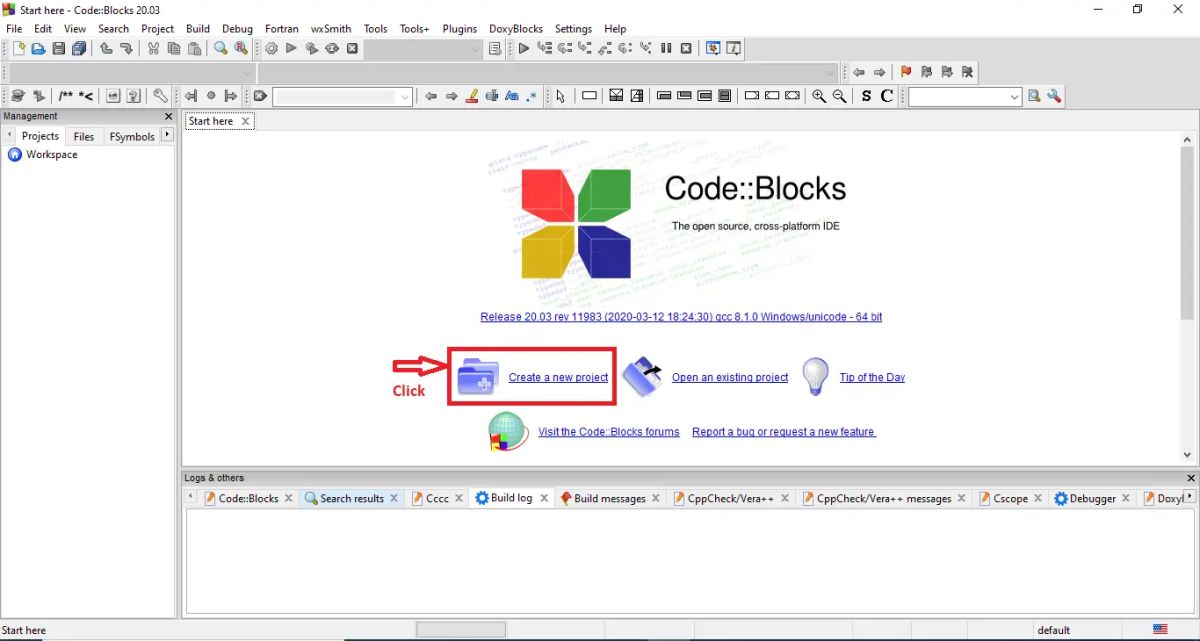Viewport: 1200px width, 641px height.
Task: Click the status bar progress indicator
Action: (460, 630)
